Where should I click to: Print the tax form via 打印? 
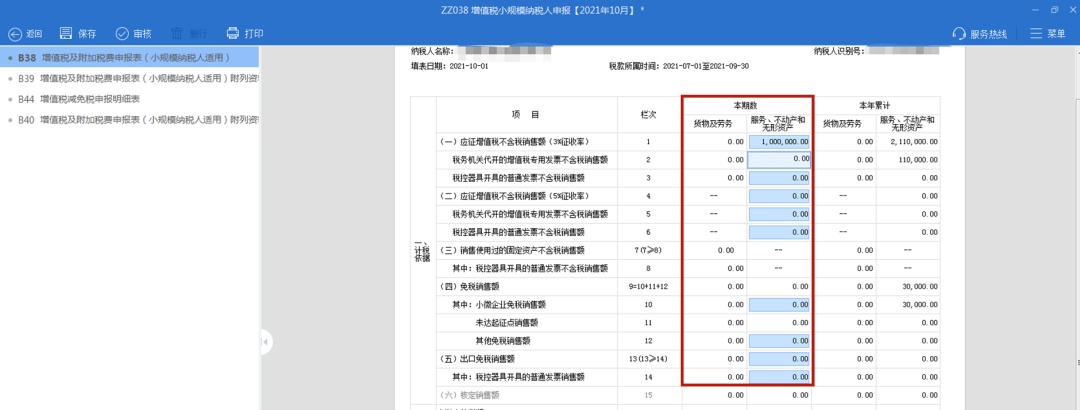coord(233,33)
